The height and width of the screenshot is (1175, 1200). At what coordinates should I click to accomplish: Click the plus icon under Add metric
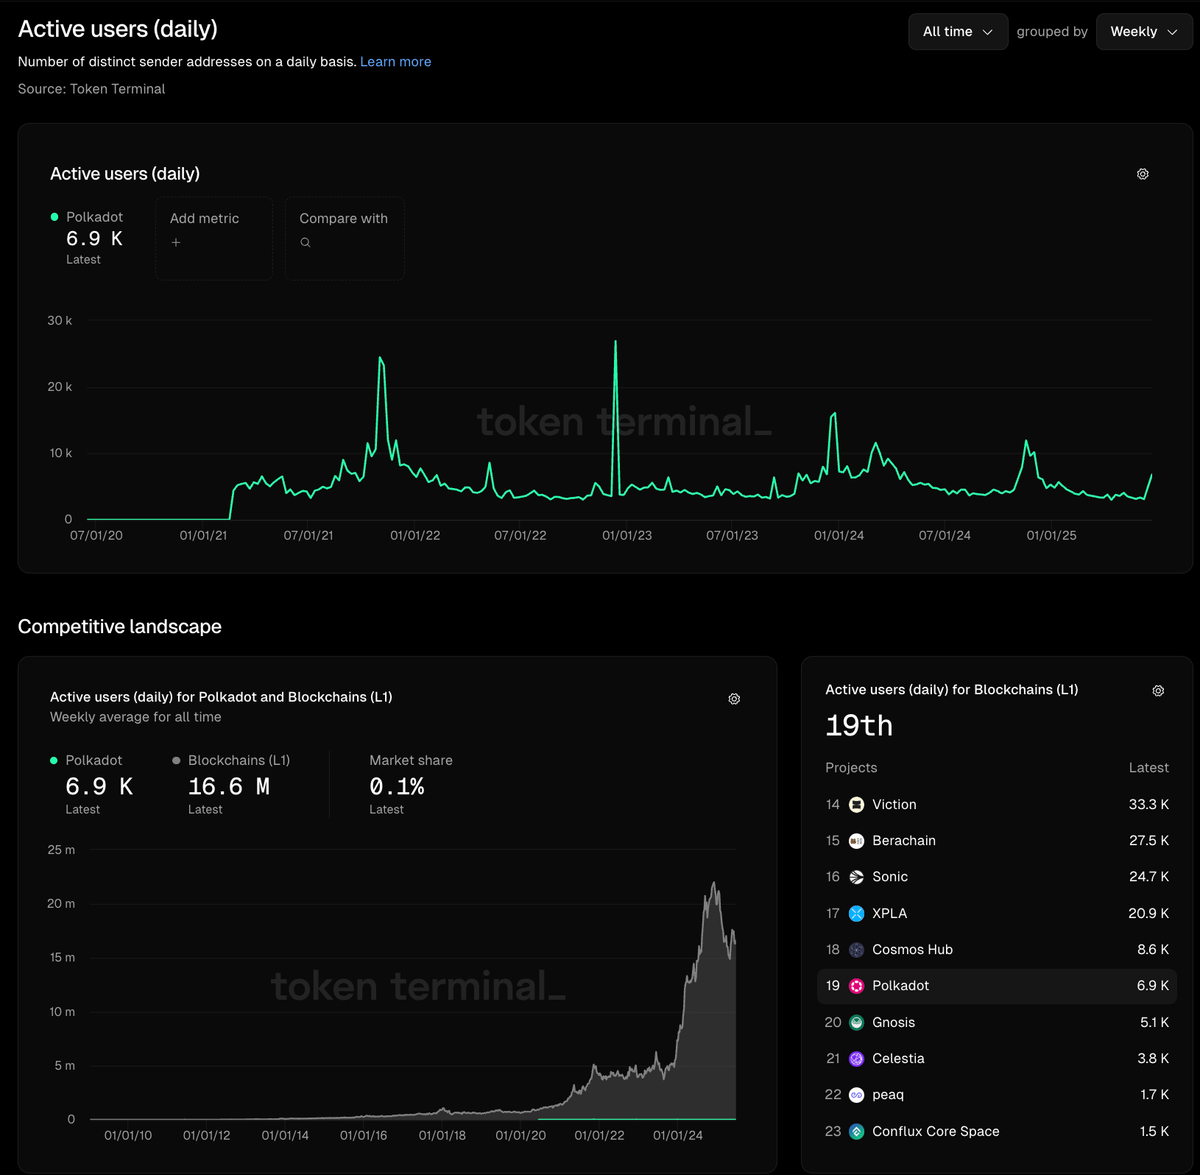tap(176, 242)
